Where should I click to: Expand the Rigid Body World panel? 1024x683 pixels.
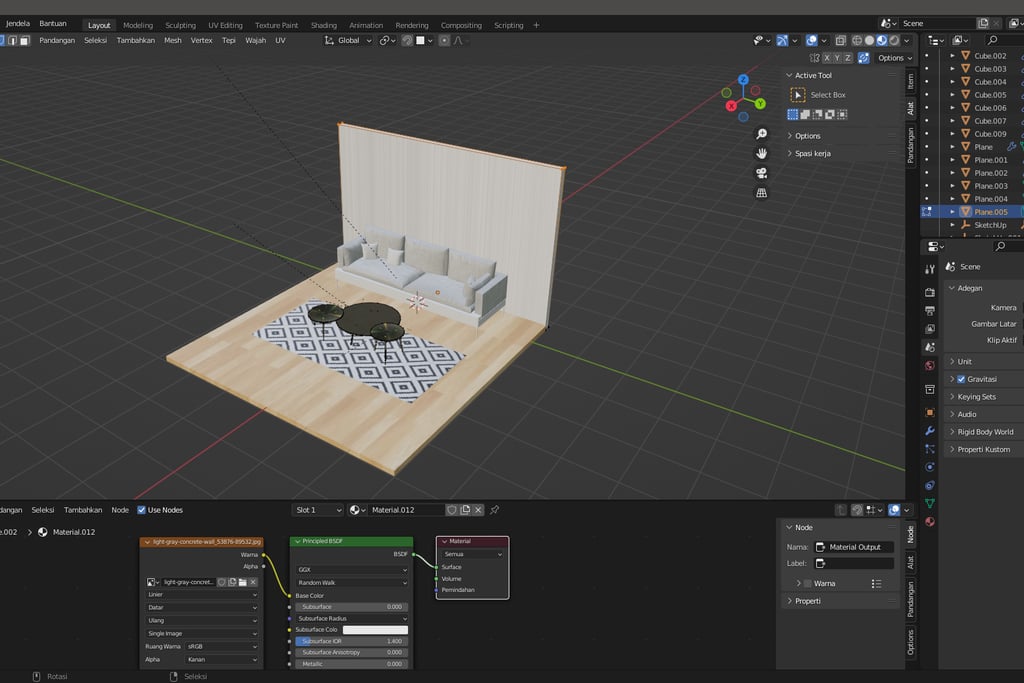point(985,432)
